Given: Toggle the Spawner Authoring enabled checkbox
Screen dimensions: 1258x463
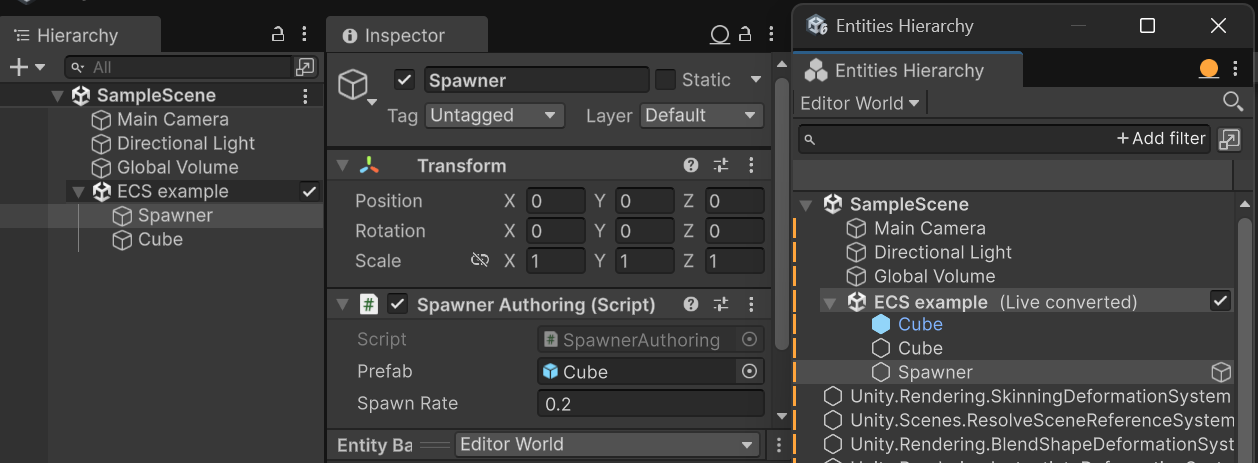Looking at the screenshot, I should (x=398, y=304).
